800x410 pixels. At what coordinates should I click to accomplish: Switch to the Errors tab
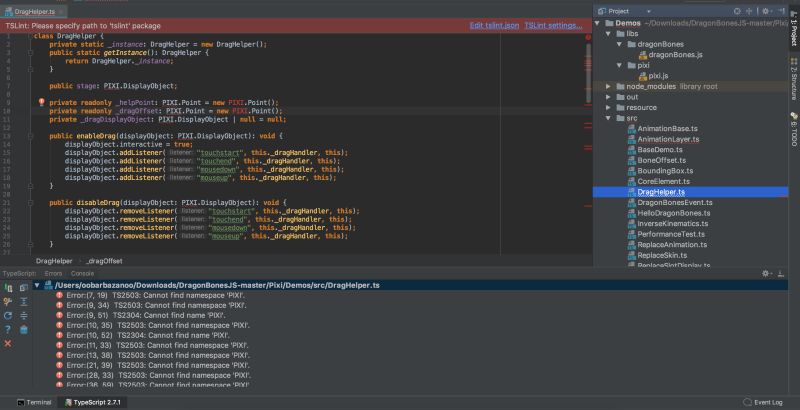(x=53, y=273)
